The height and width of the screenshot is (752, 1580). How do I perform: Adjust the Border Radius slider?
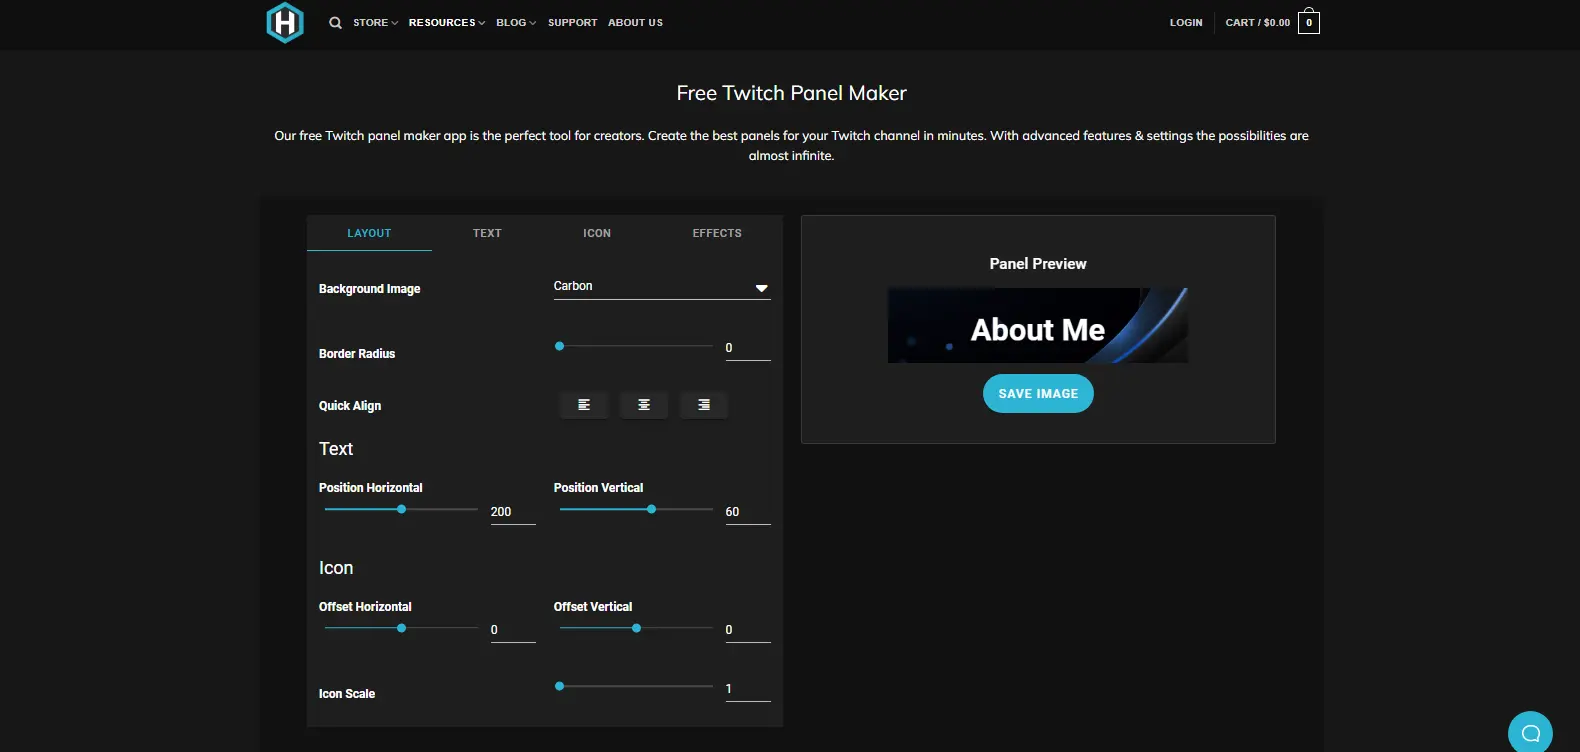636,346
